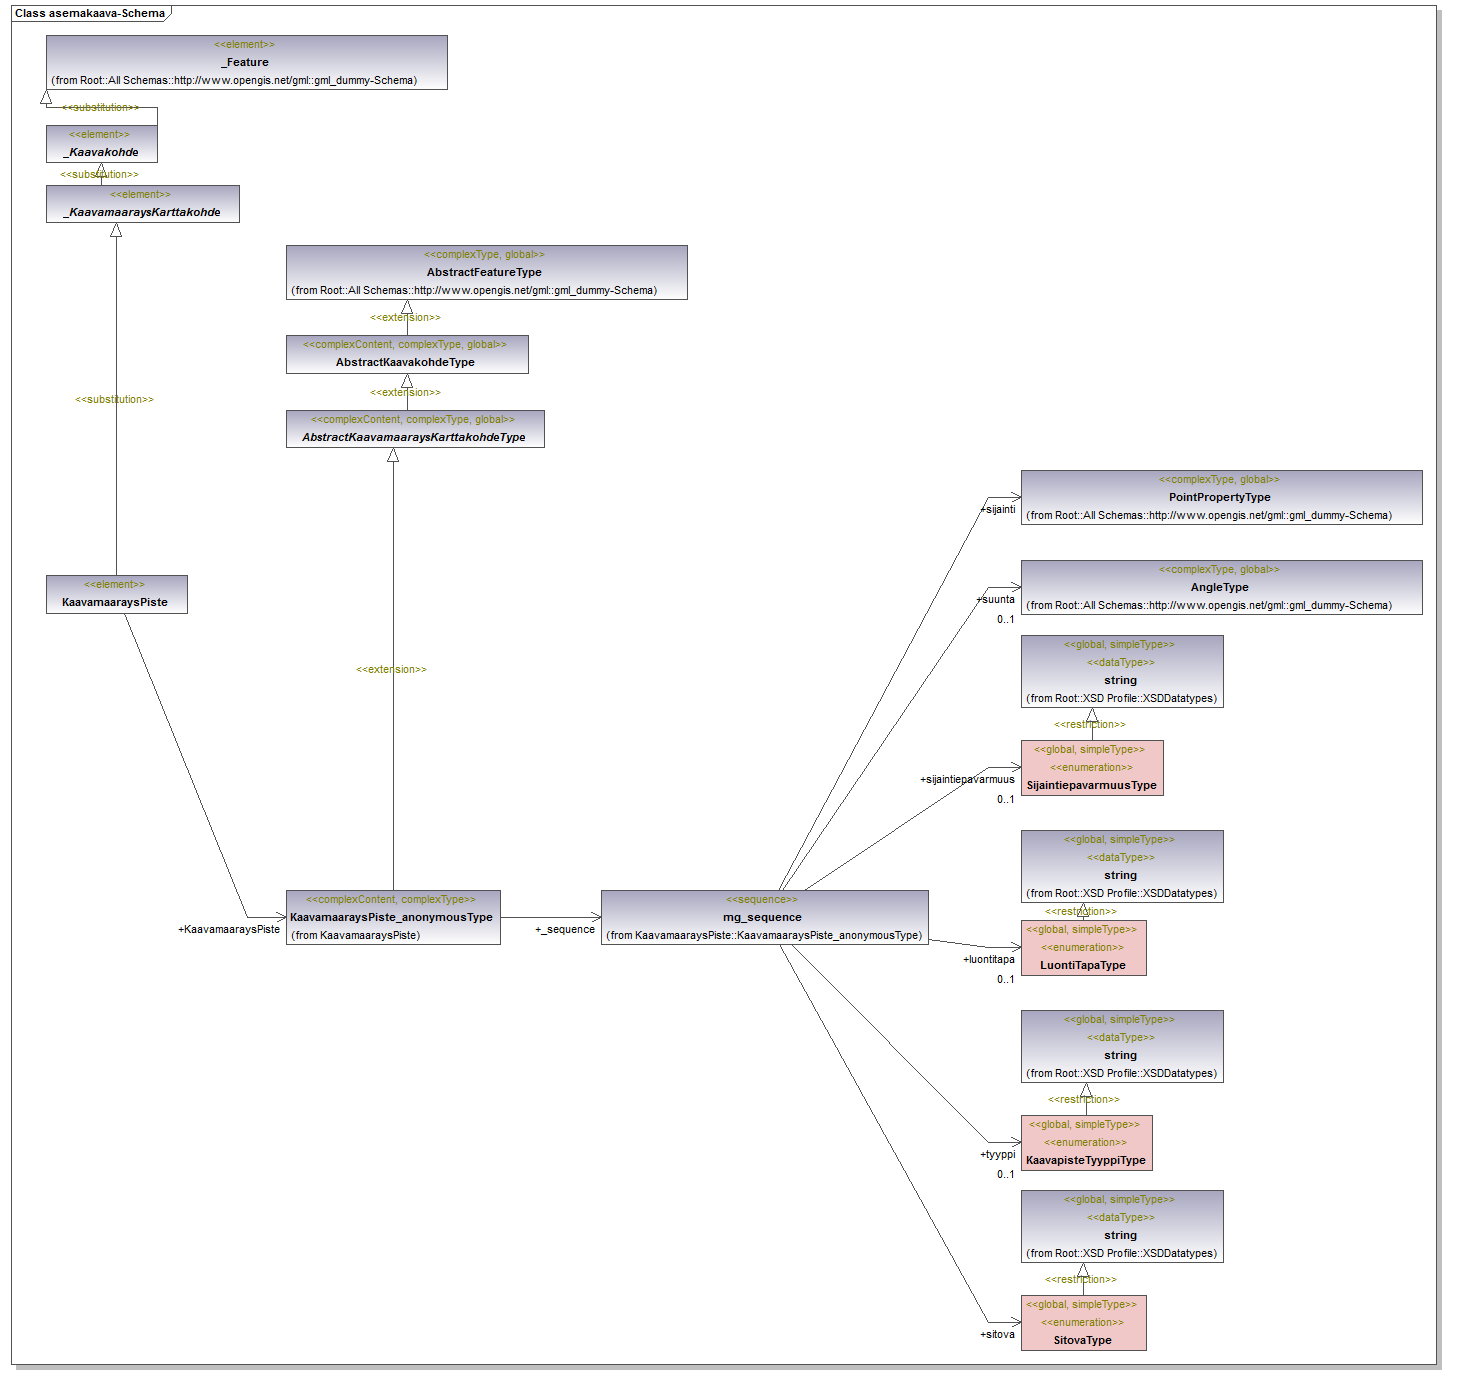Click restriction label above LuontiTapaType
Image resolution: width=1463 pixels, height=1385 pixels.
[1081, 912]
